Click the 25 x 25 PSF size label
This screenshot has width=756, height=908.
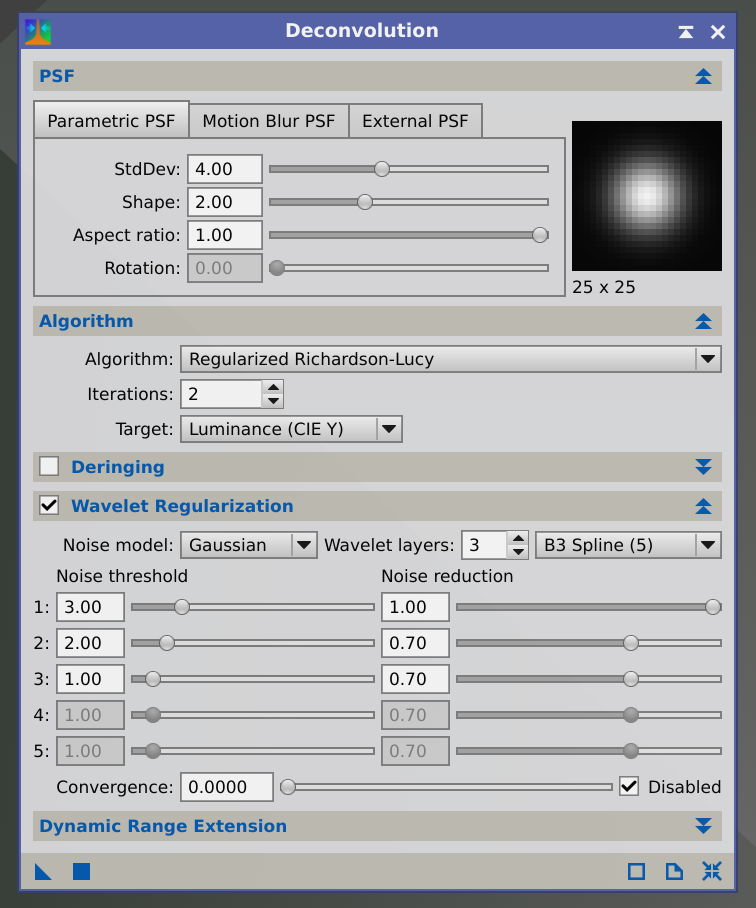point(604,287)
